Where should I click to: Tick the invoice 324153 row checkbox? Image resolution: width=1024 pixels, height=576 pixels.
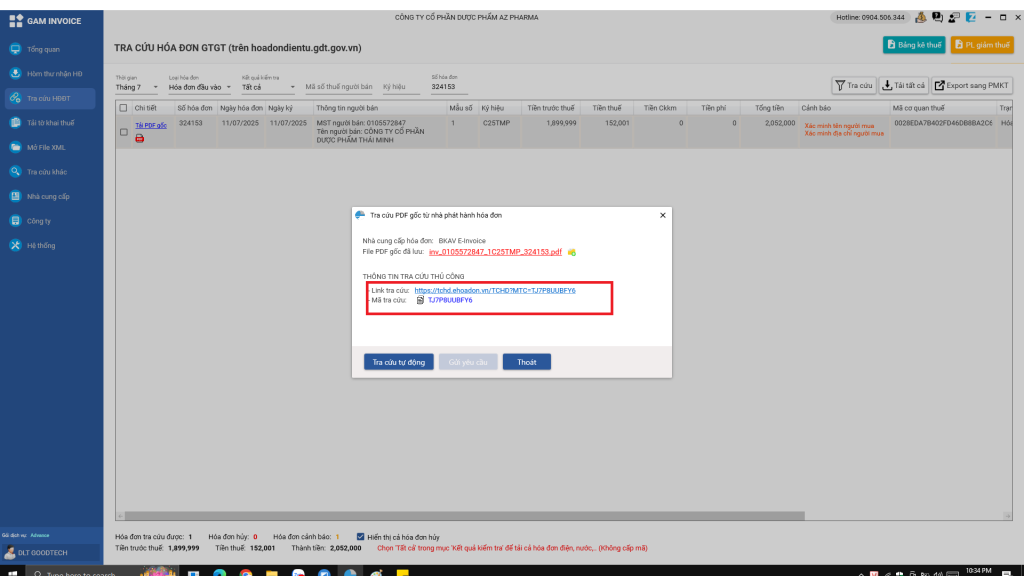coord(123,131)
